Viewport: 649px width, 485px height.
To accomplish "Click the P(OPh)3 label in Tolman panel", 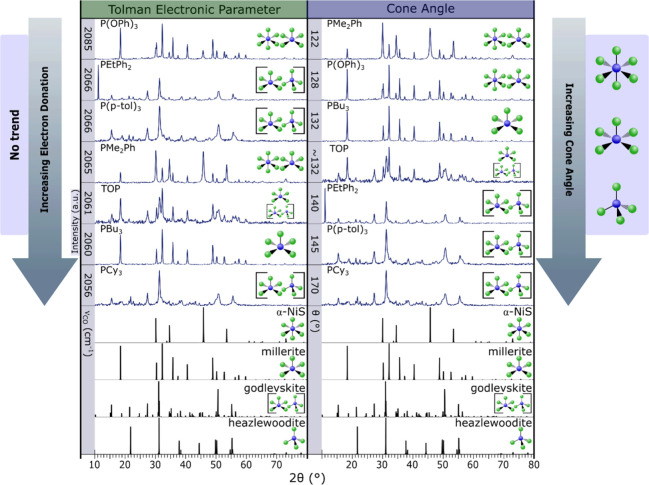I will [119, 24].
